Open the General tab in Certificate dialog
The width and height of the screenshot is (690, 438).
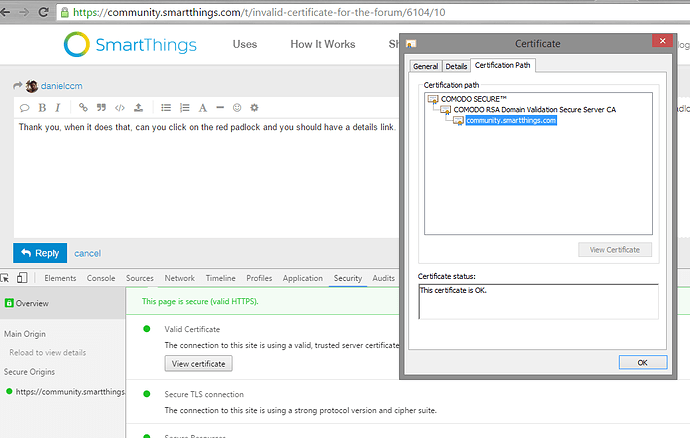[x=426, y=66]
